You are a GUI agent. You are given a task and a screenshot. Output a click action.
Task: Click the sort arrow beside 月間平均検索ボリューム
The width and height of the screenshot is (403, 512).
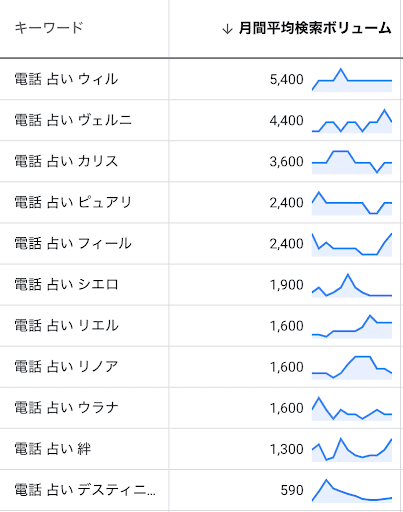[227, 29]
